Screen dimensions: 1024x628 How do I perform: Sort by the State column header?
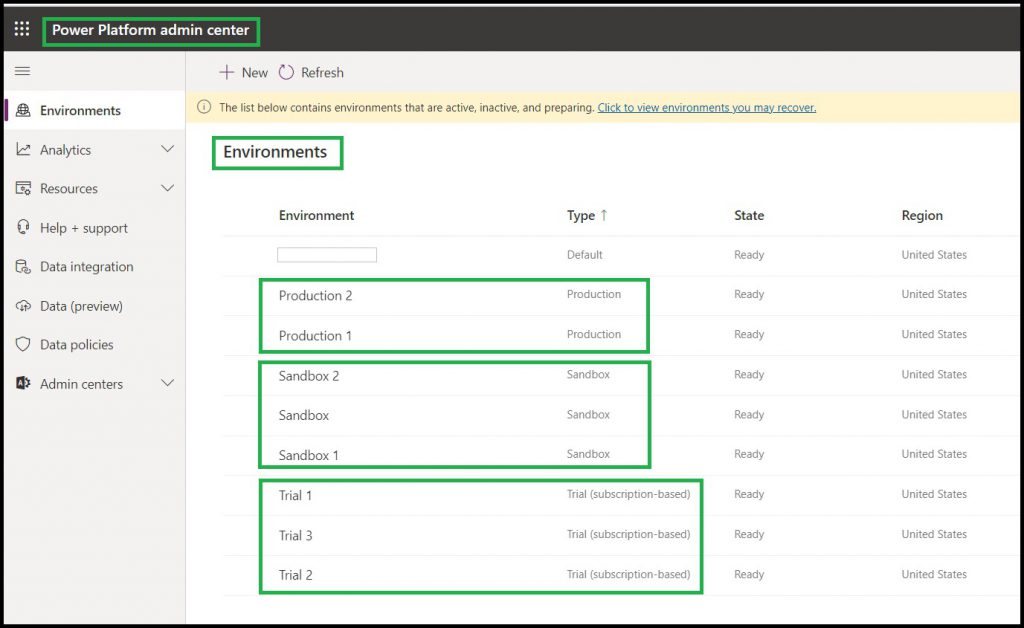tap(748, 215)
